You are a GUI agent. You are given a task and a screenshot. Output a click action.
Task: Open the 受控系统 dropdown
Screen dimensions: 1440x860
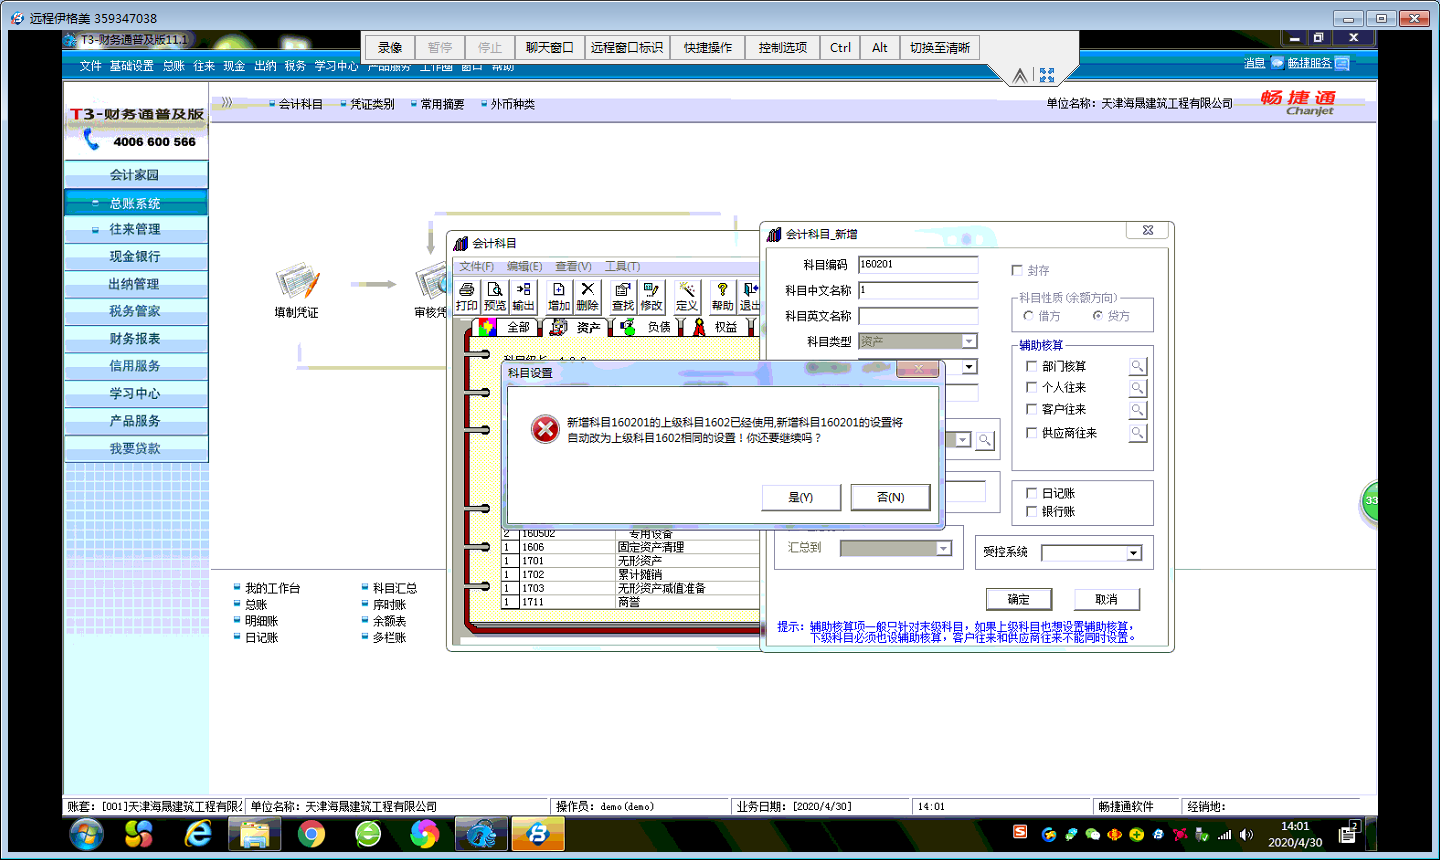point(1134,553)
